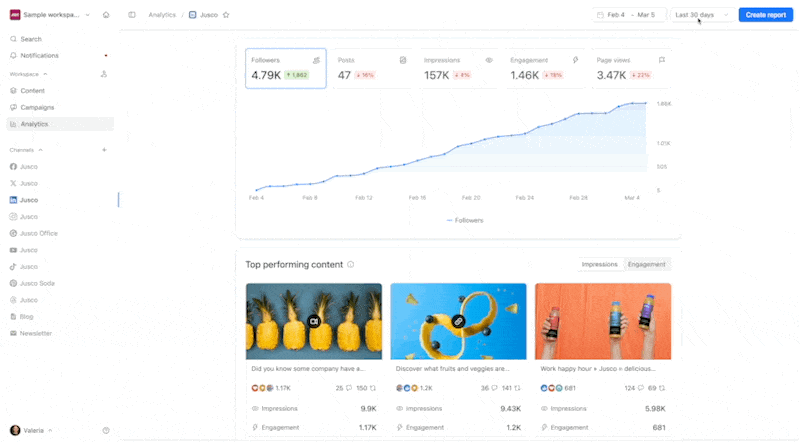Switch top content to Engagement
This screenshot has width=800, height=442.
click(x=647, y=264)
